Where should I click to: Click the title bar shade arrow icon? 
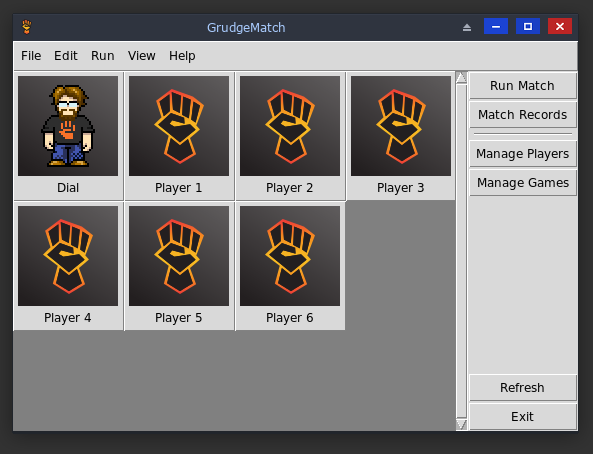point(467,27)
